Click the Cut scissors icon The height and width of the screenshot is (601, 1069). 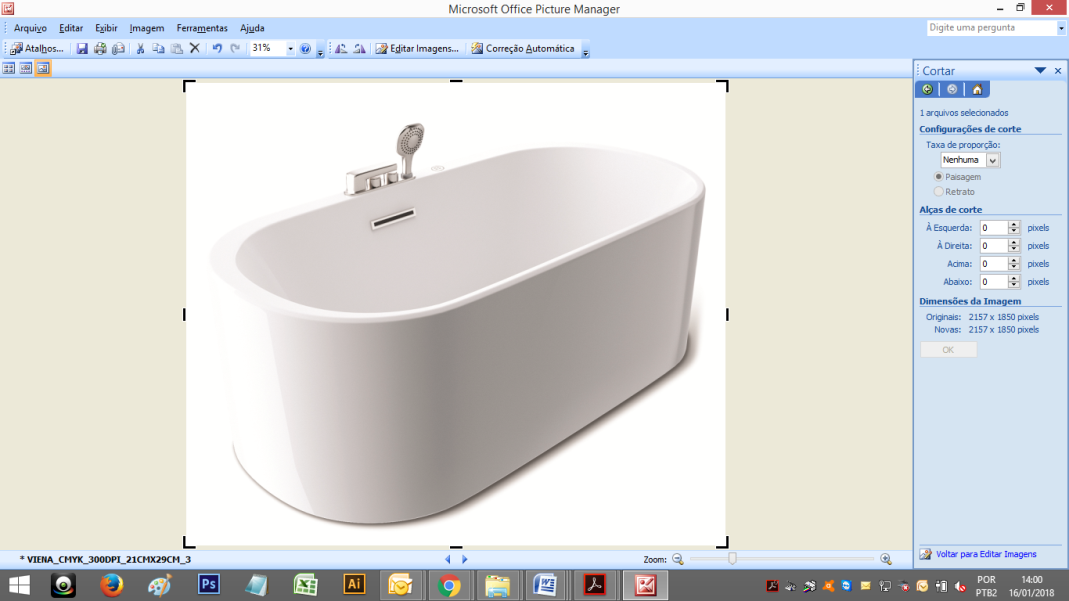140,48
